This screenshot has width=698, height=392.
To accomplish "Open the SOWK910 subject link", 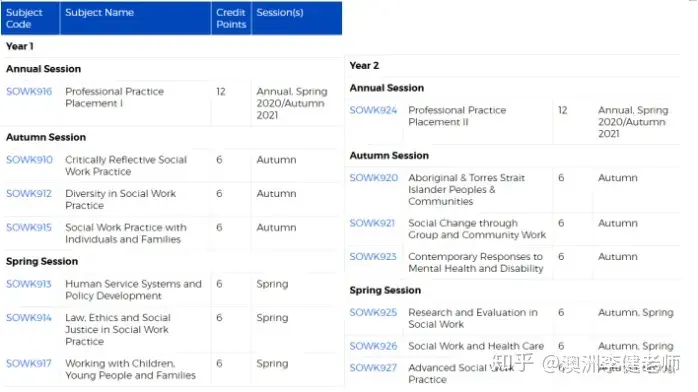I will coord(29,159).
